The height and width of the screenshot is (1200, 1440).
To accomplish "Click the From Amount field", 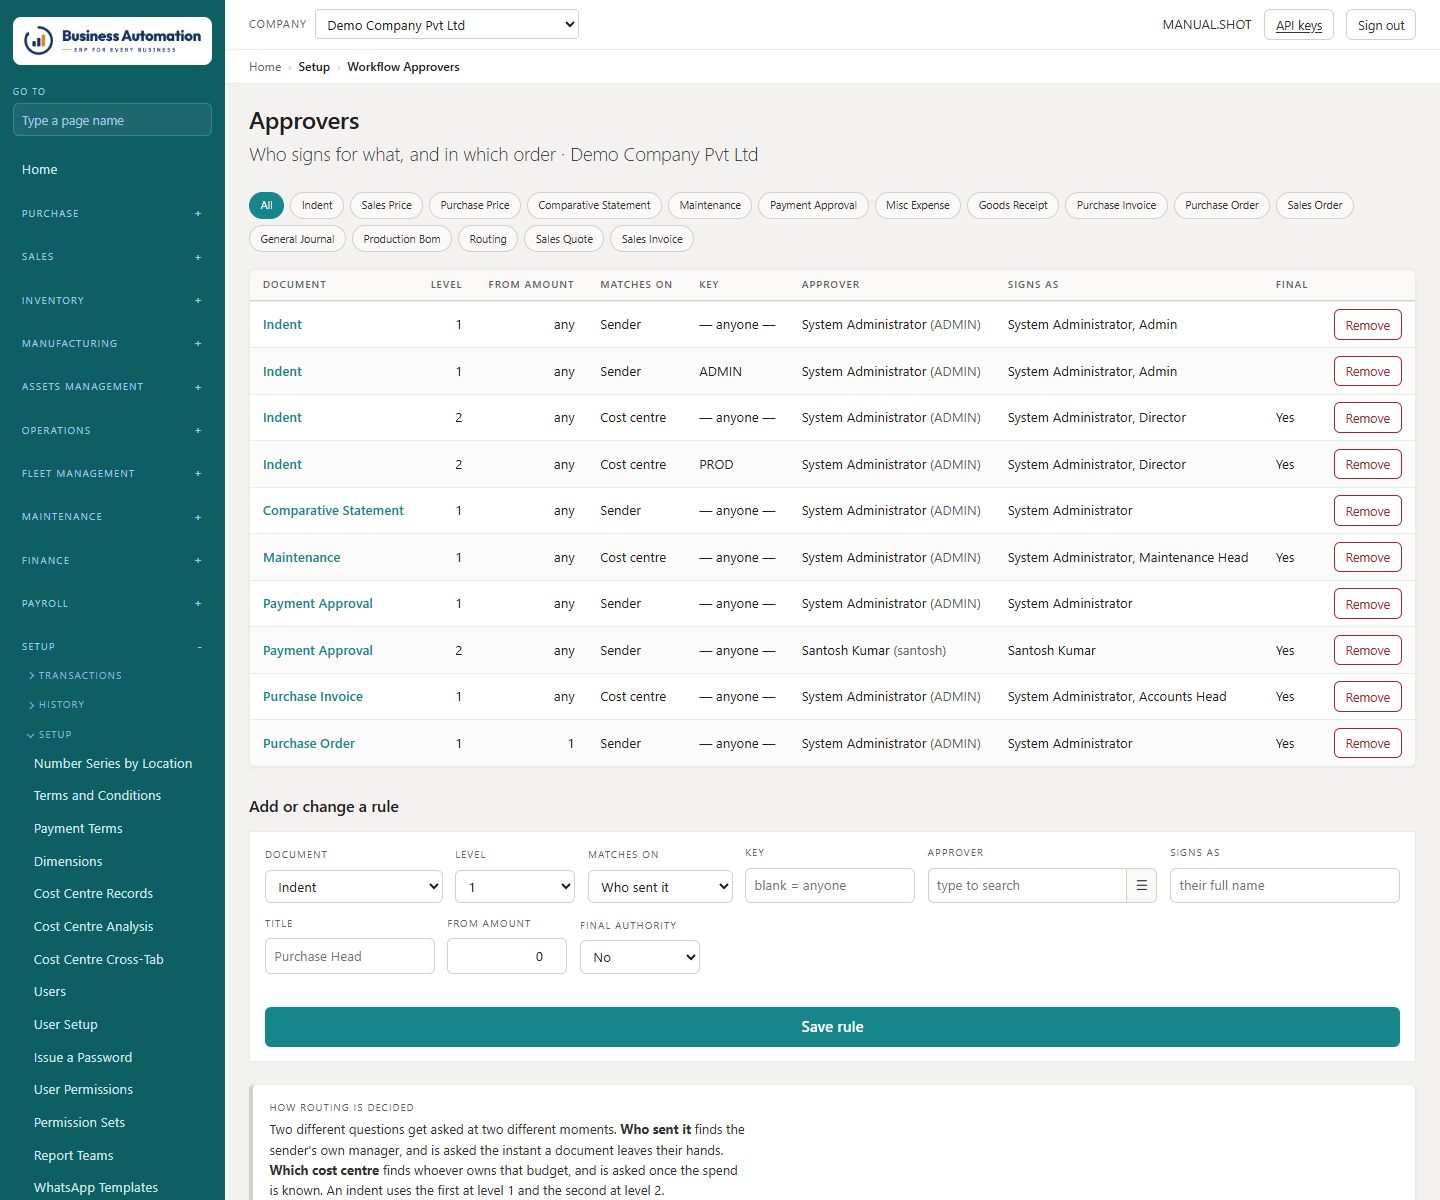I will (507, 956).
